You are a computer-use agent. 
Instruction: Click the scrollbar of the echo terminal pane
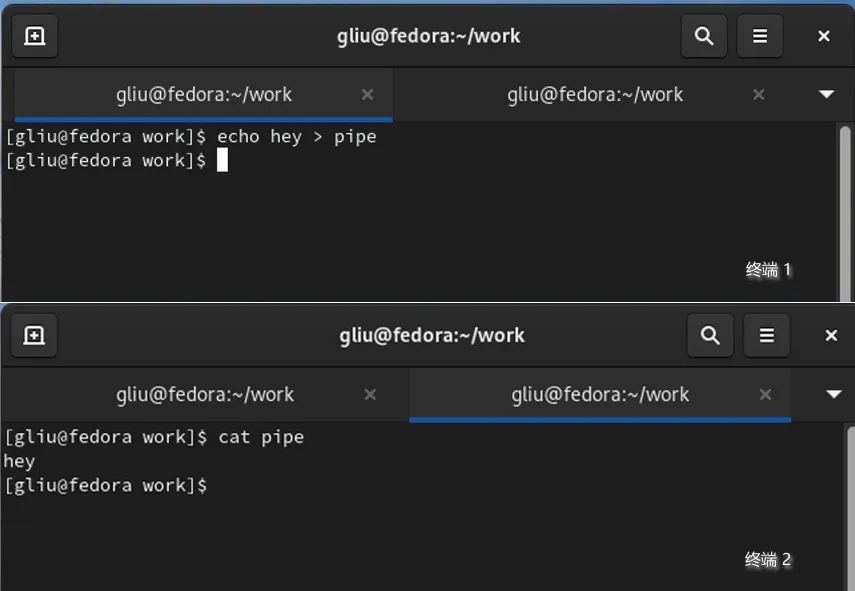pos(845,200)
